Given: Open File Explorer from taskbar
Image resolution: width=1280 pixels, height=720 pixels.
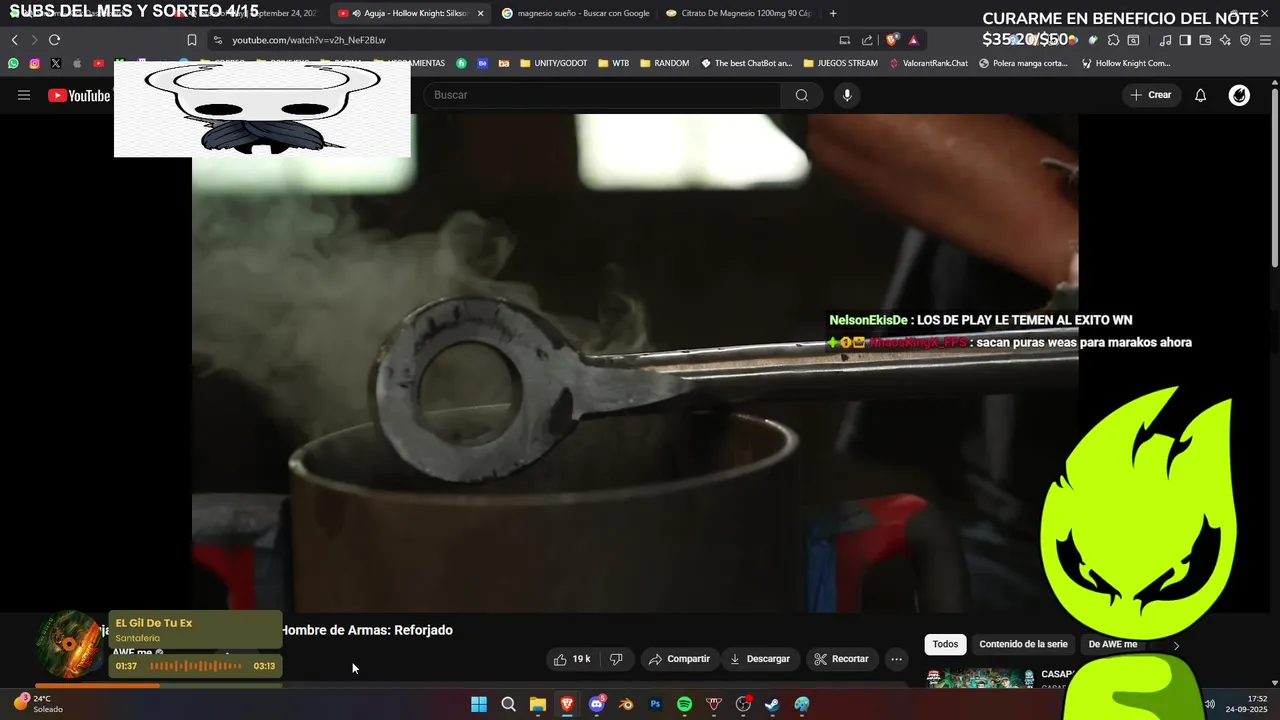Looking at the screenshot, I should (537, 704).
